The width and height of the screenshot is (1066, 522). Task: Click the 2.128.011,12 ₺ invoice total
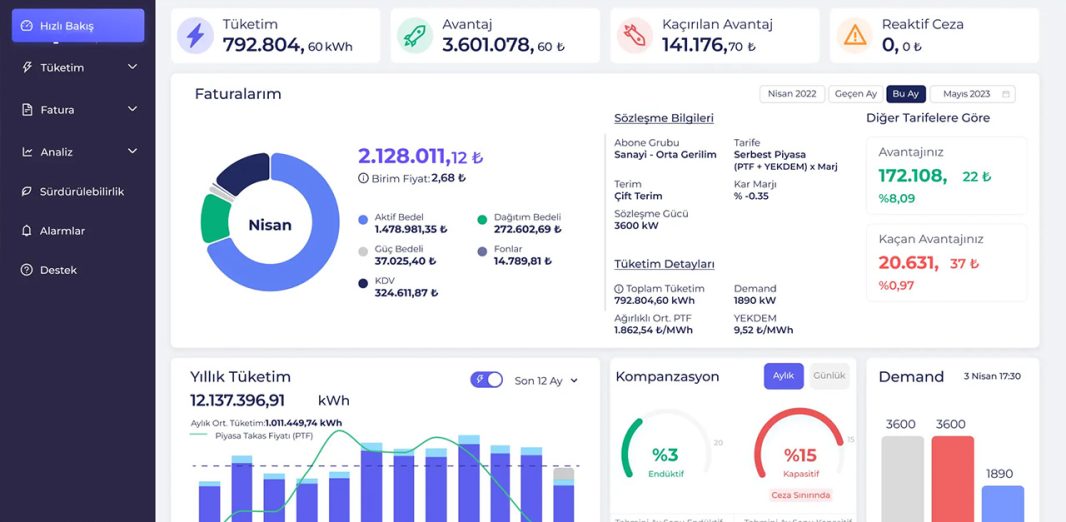420,157
